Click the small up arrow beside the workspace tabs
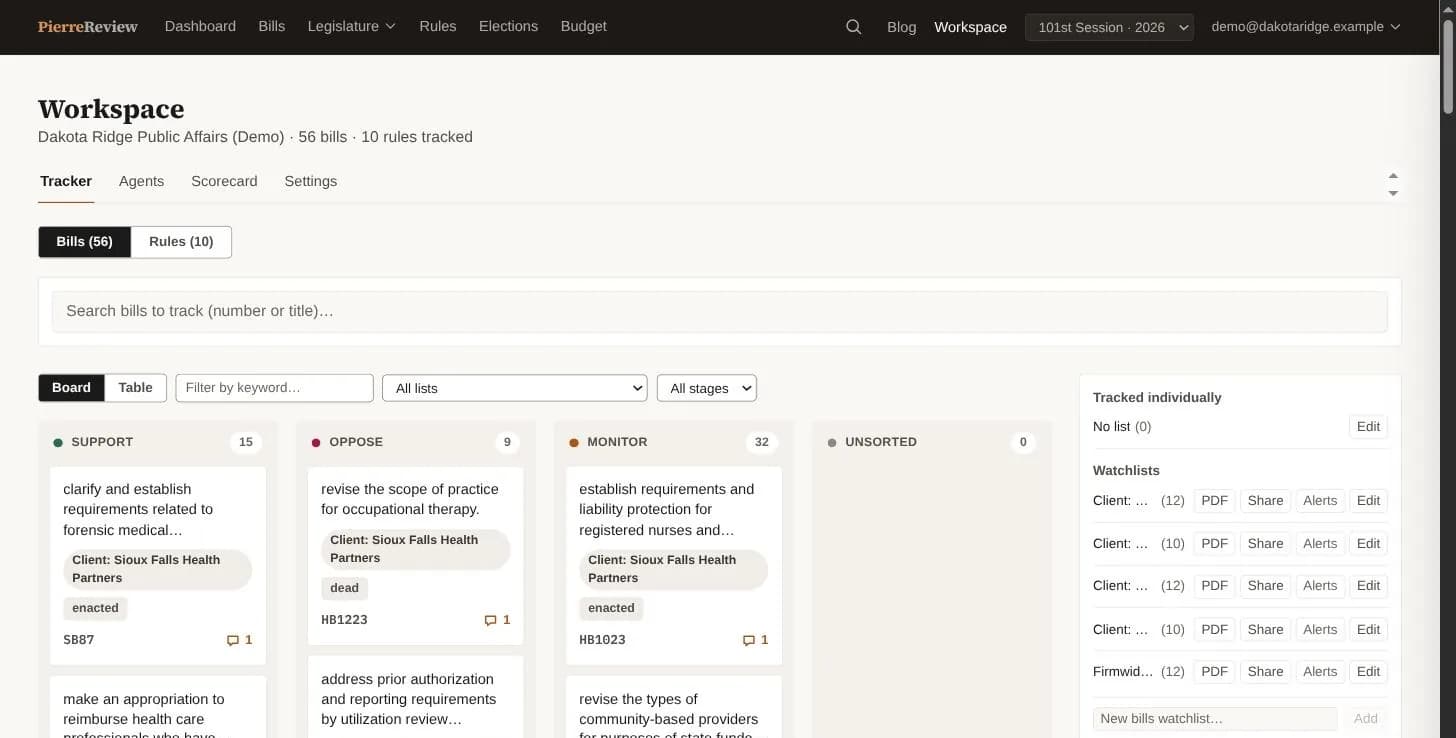 point(1393,175)
